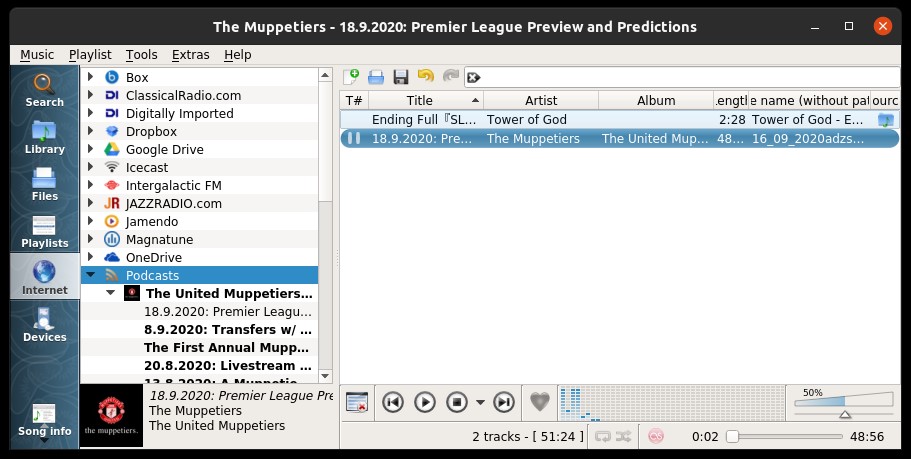The height and width of the screenshot is (459, 911).
Task: Click the tree scrollbar down arrow
Action: 325,376
